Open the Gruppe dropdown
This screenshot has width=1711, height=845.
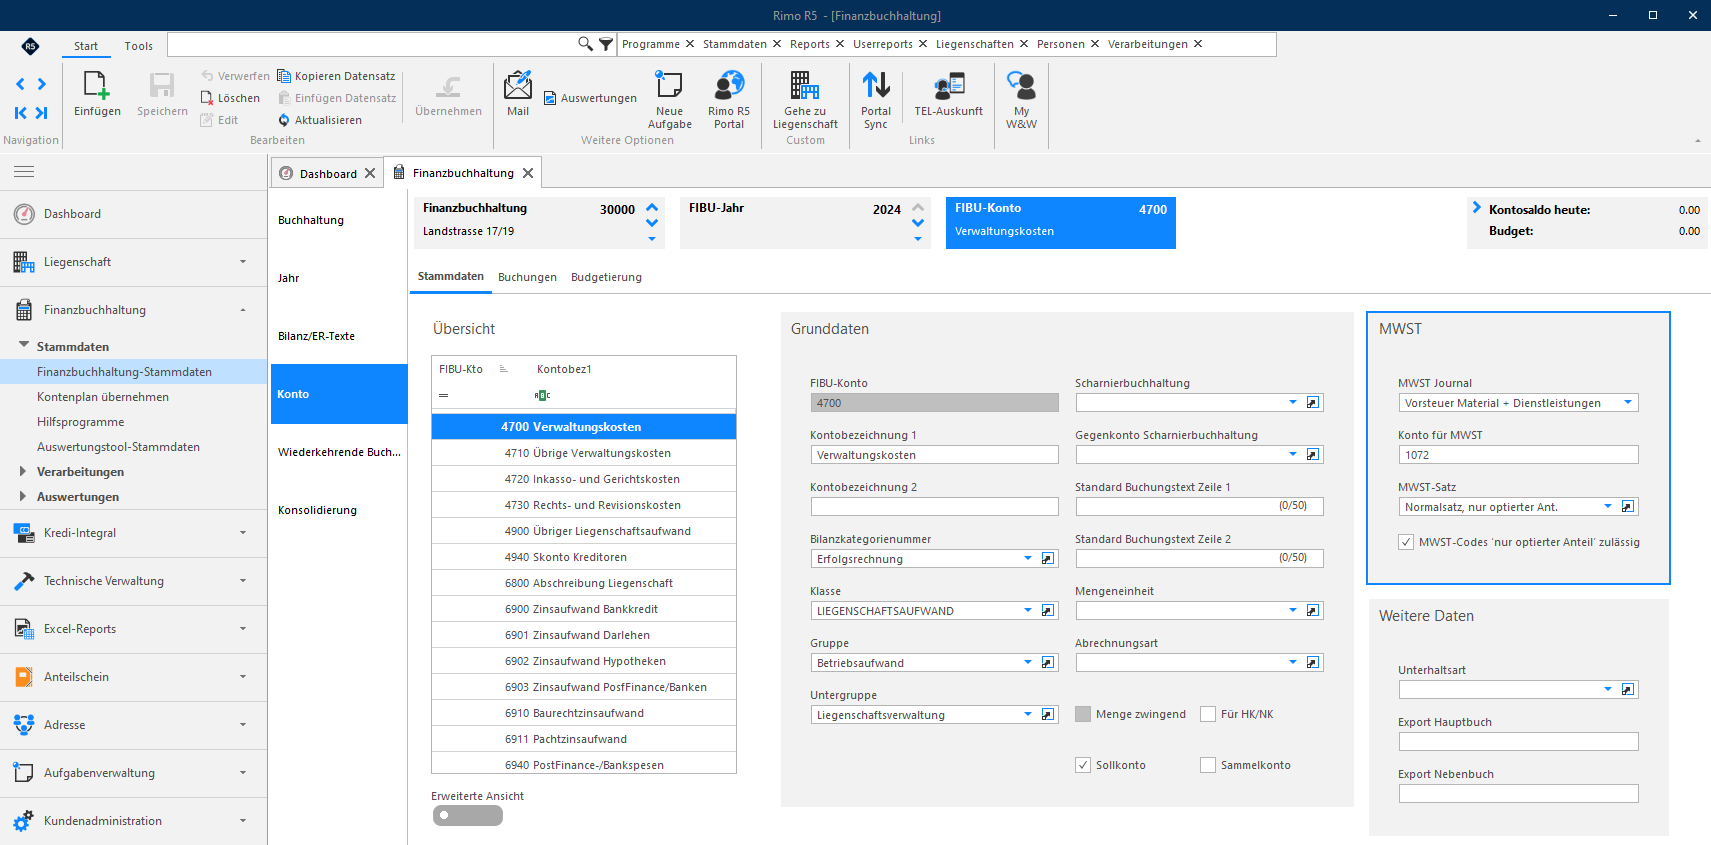pos(1028,663)
